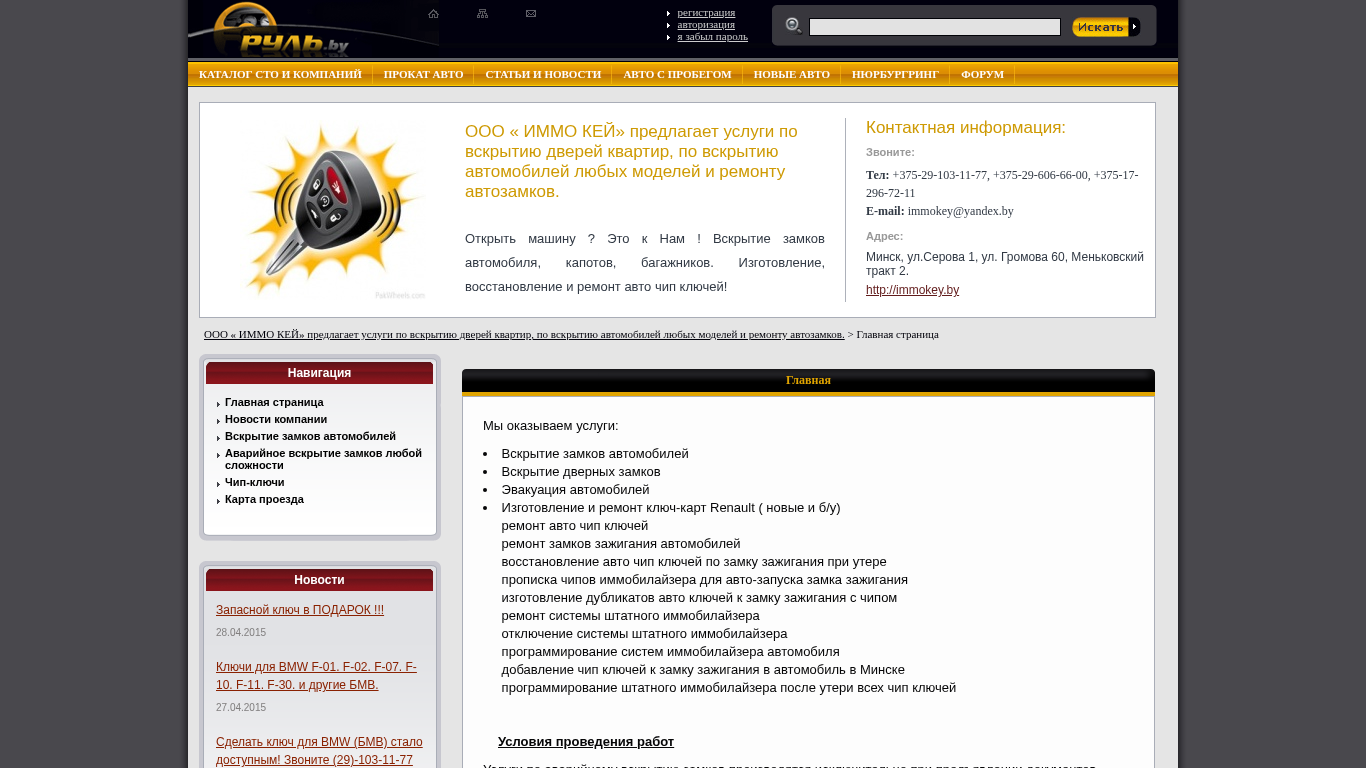Click the news date 28.04.2015

coord(241,633)
